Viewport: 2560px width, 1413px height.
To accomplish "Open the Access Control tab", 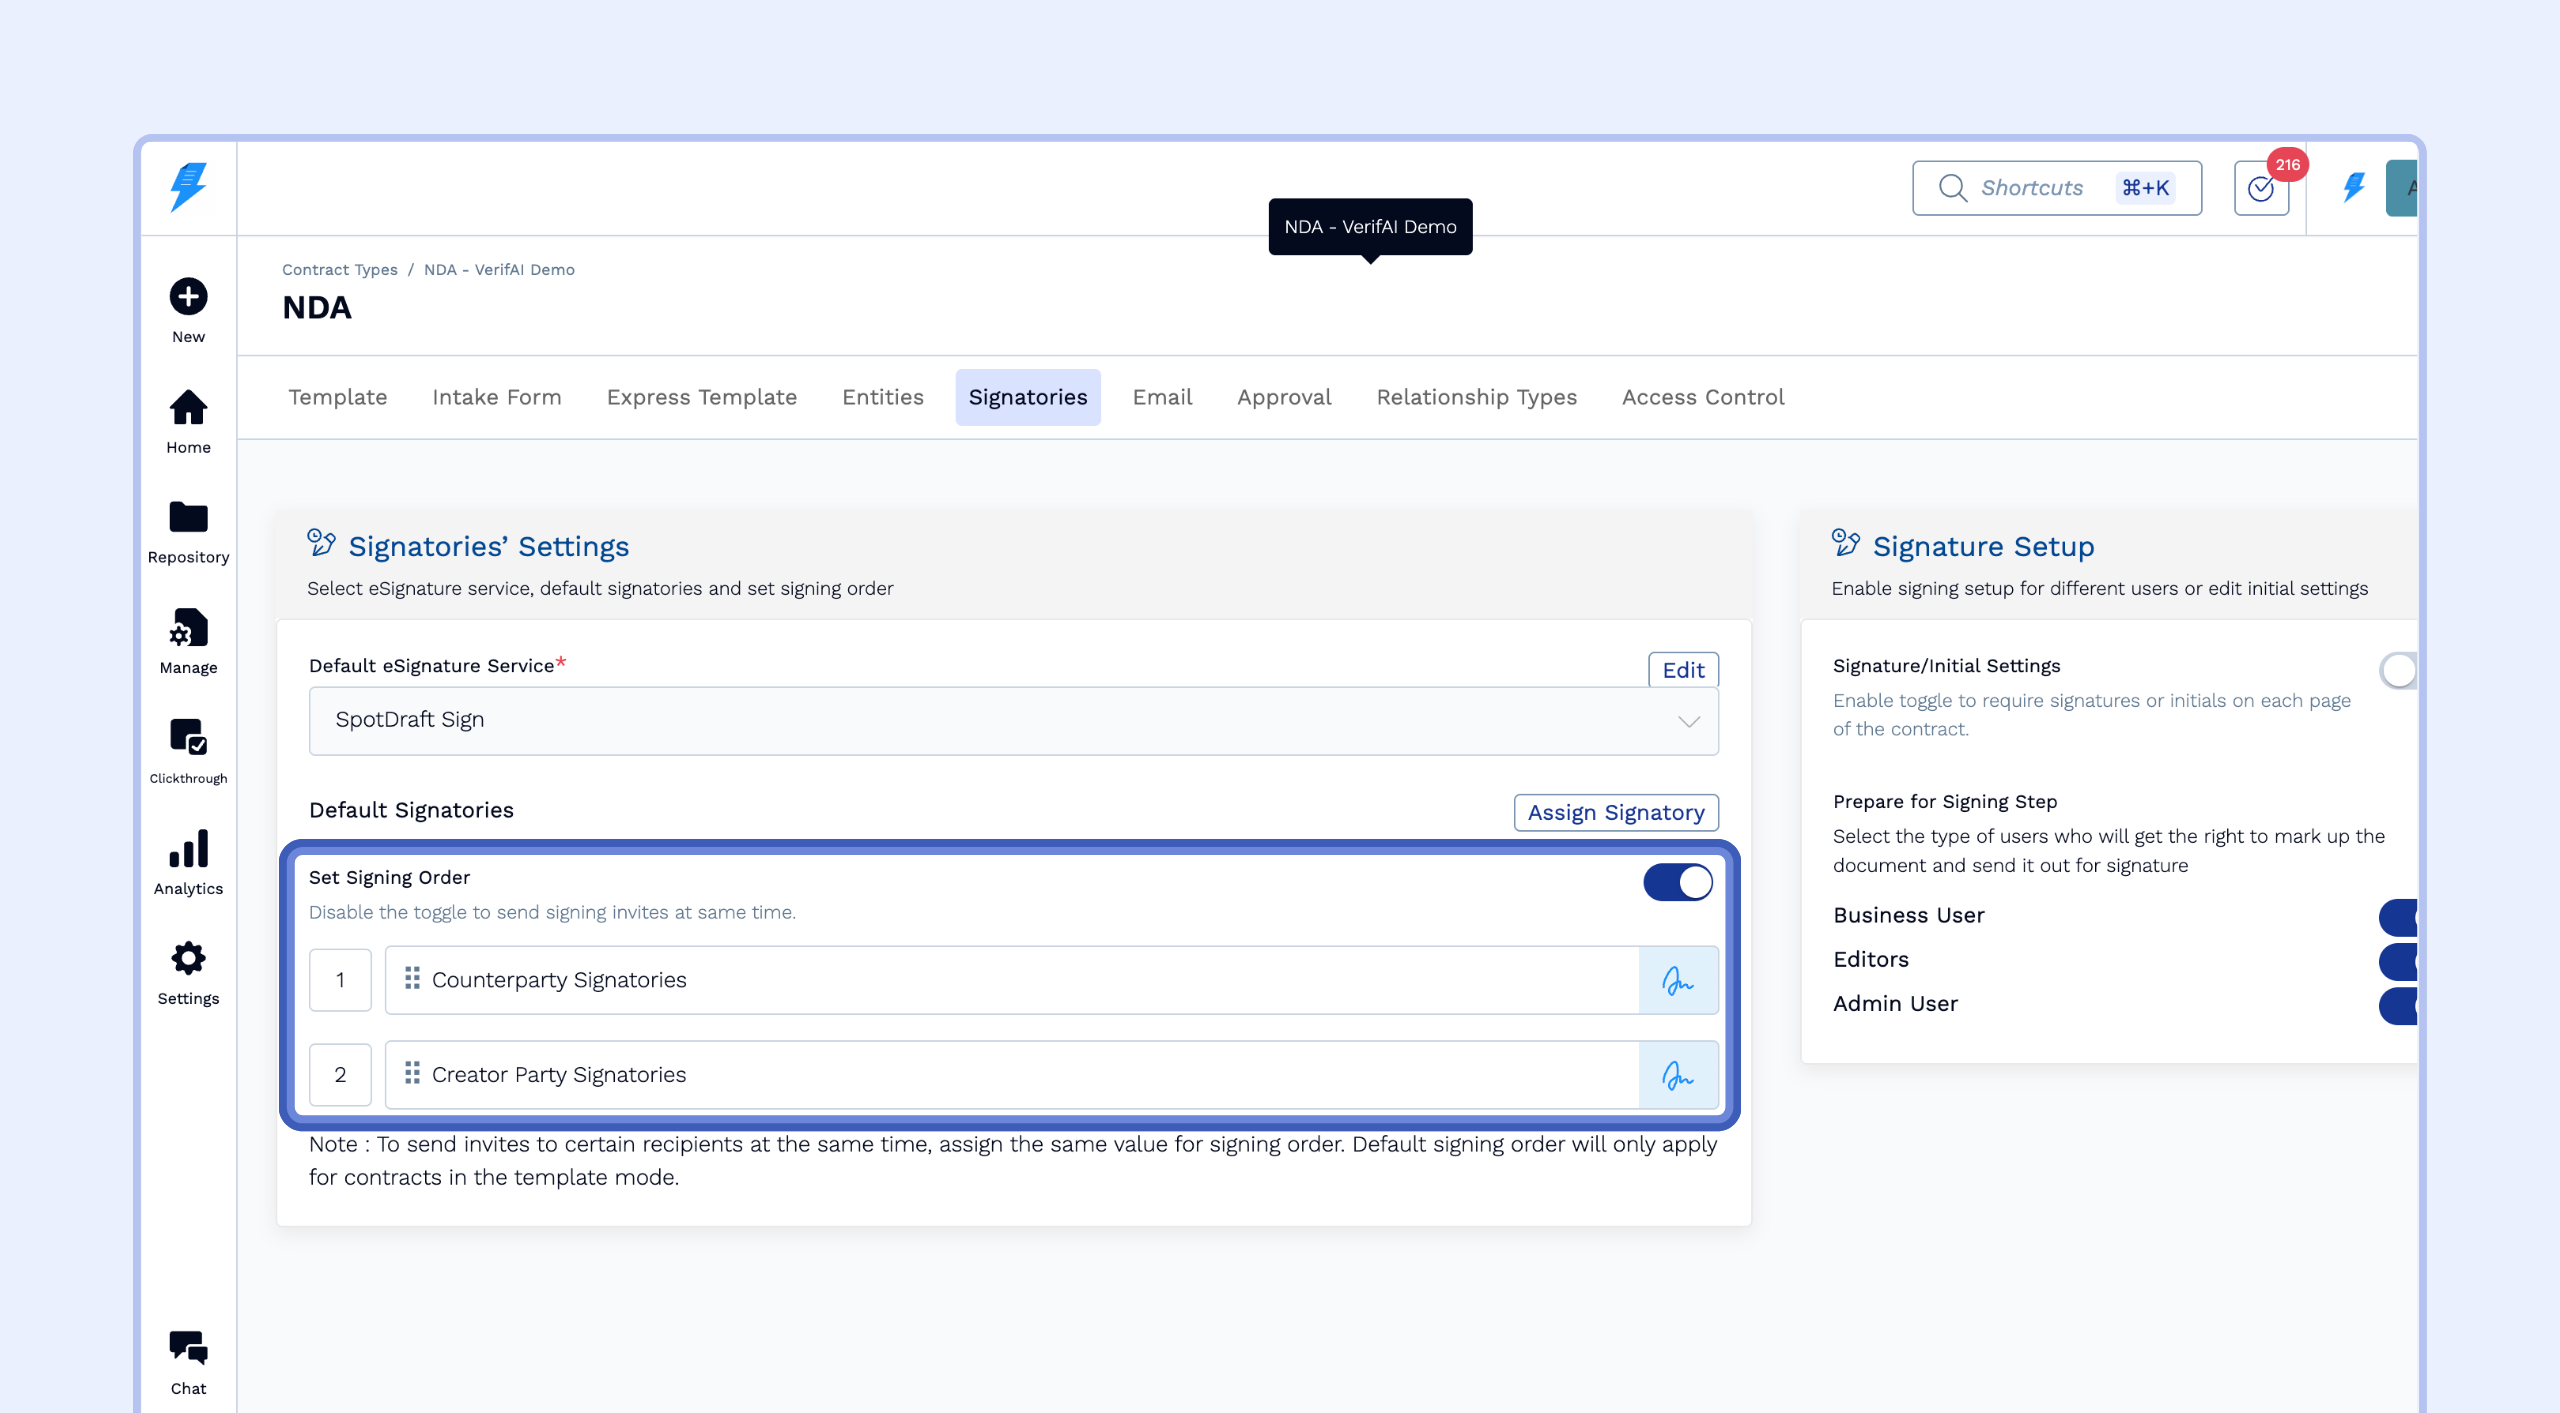I will [1702, 398].
